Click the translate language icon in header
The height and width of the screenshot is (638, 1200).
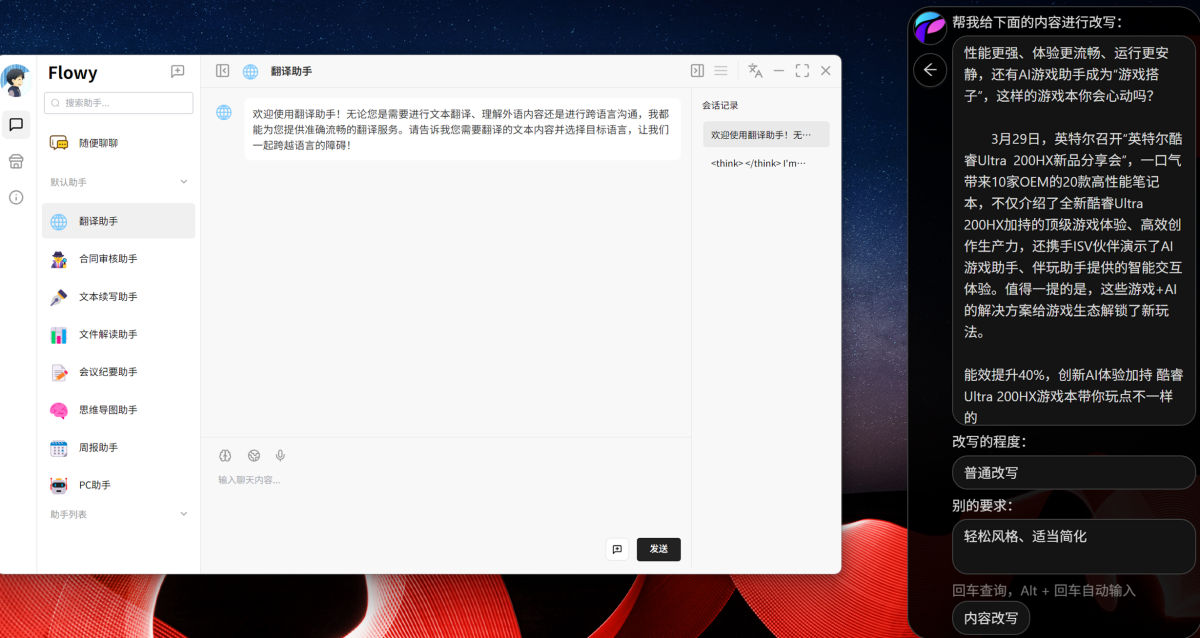coord(755,71)
